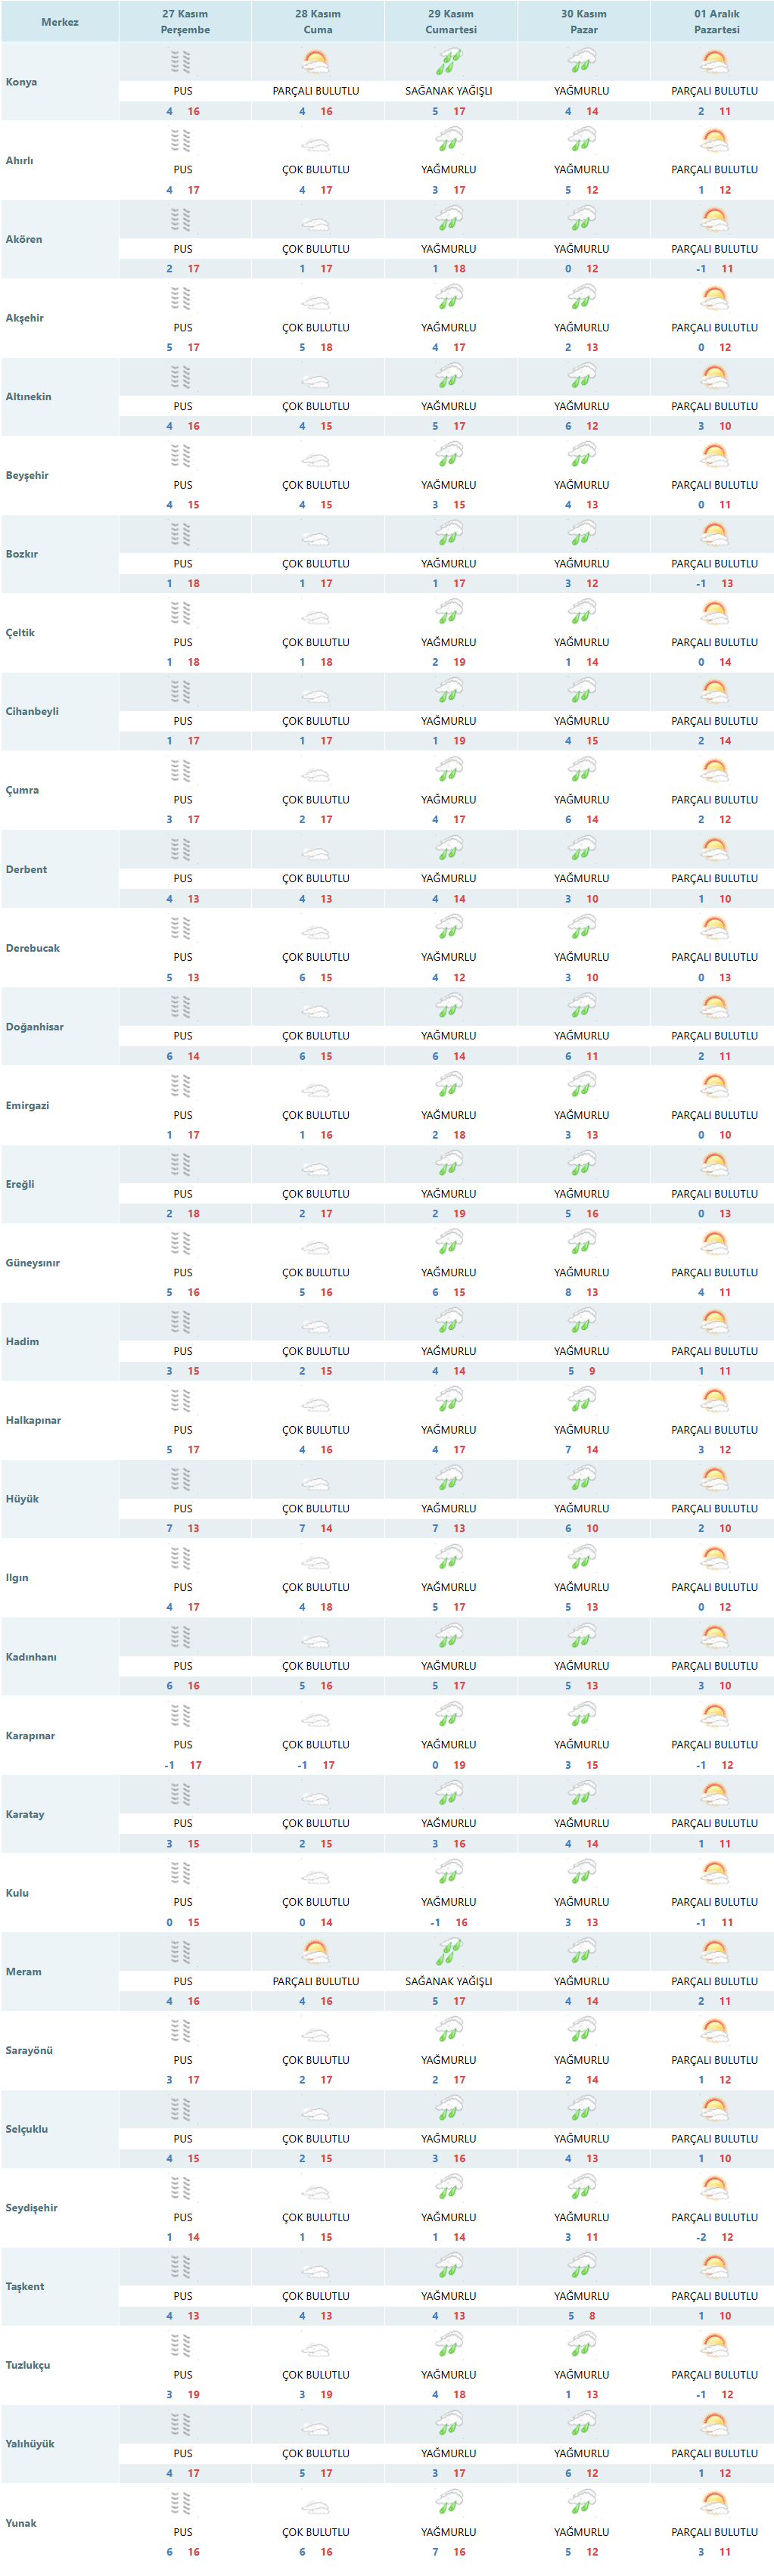Click the Merkez column header
Viewport: 774px width, 2576px height.
pyautogui.click(x=60, y=22)
